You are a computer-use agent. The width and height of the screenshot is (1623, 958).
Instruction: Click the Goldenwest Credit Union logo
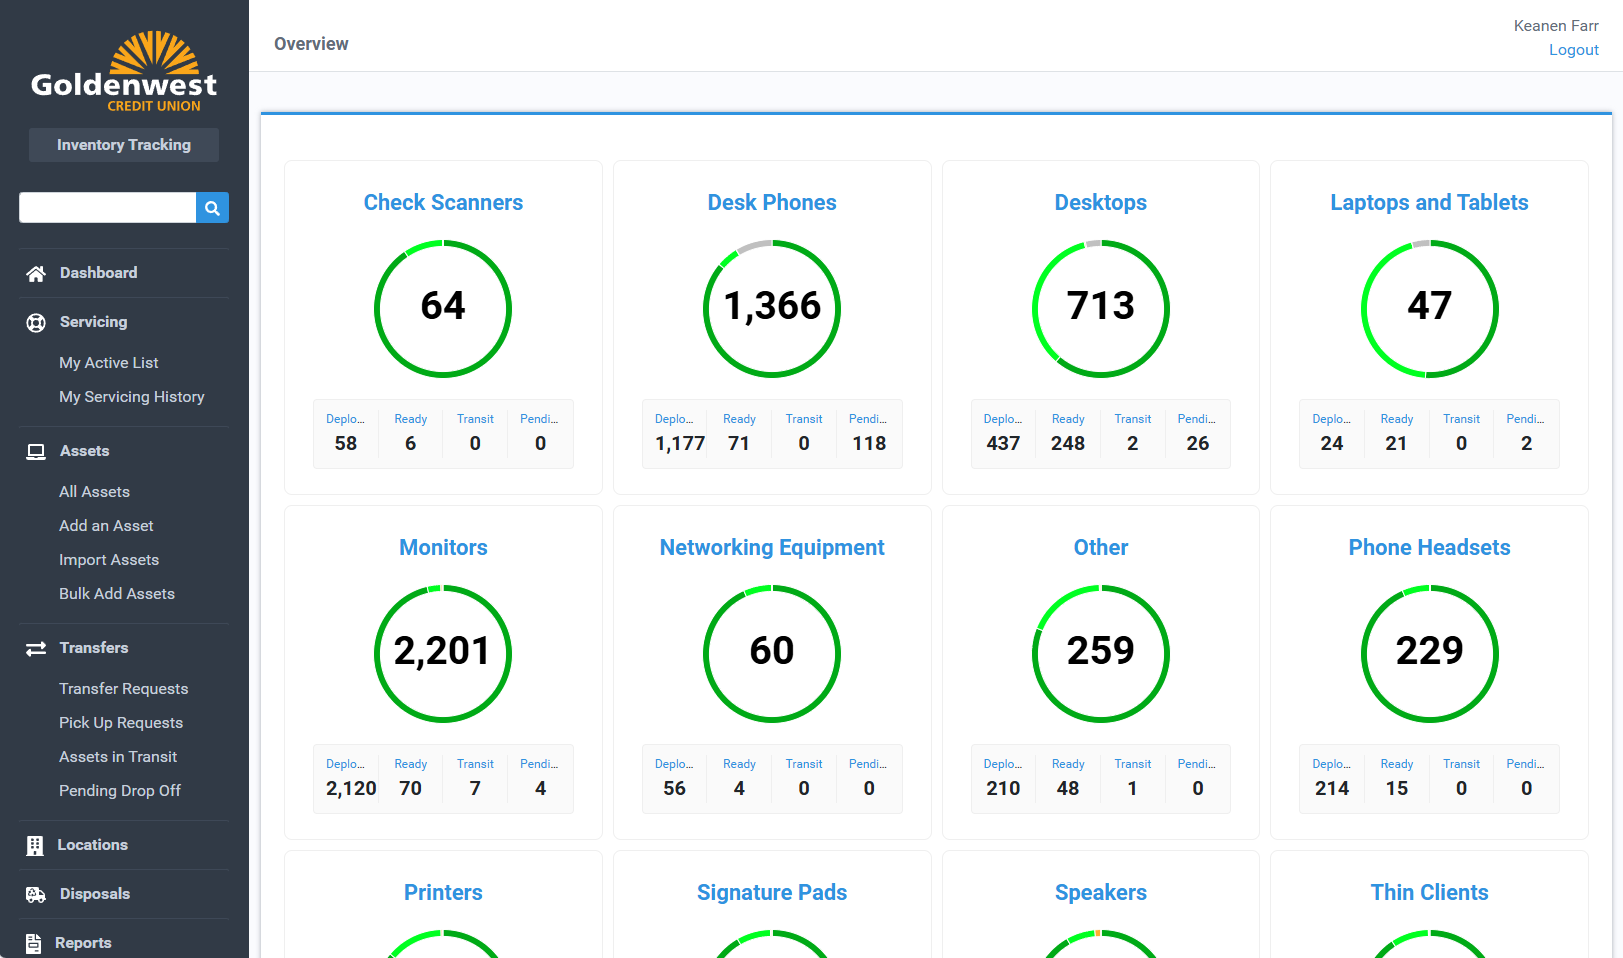tap(123, 70)
